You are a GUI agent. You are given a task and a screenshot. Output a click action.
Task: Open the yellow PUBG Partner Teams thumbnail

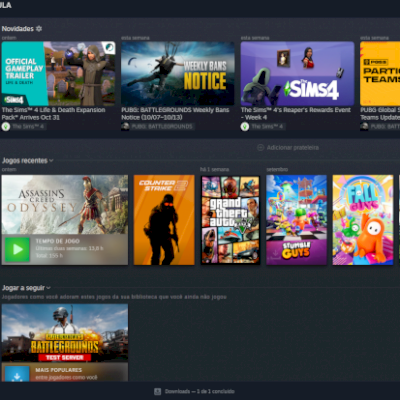point(380,74)
